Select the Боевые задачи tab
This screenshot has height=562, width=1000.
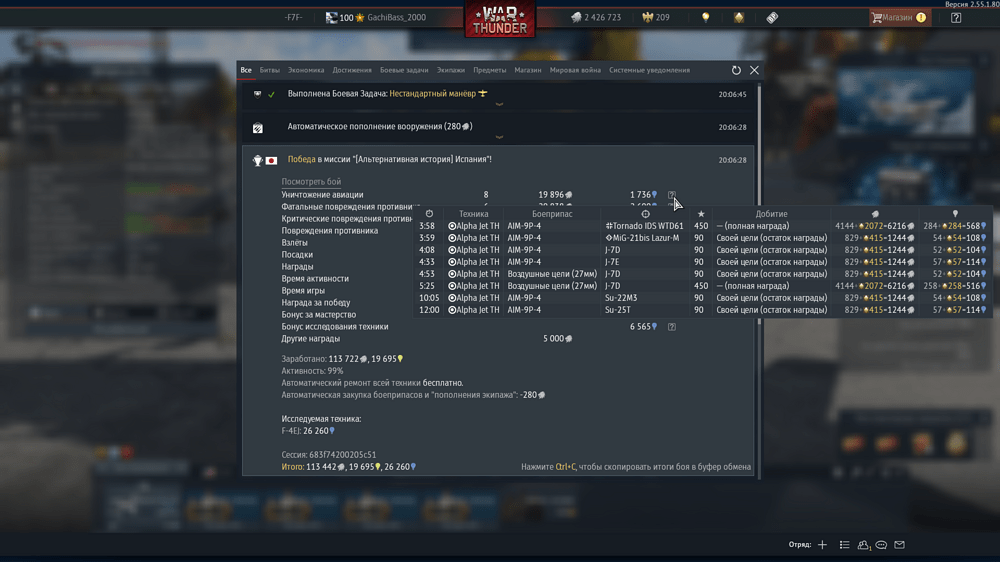pyautogui.click(x=404, y=70)
